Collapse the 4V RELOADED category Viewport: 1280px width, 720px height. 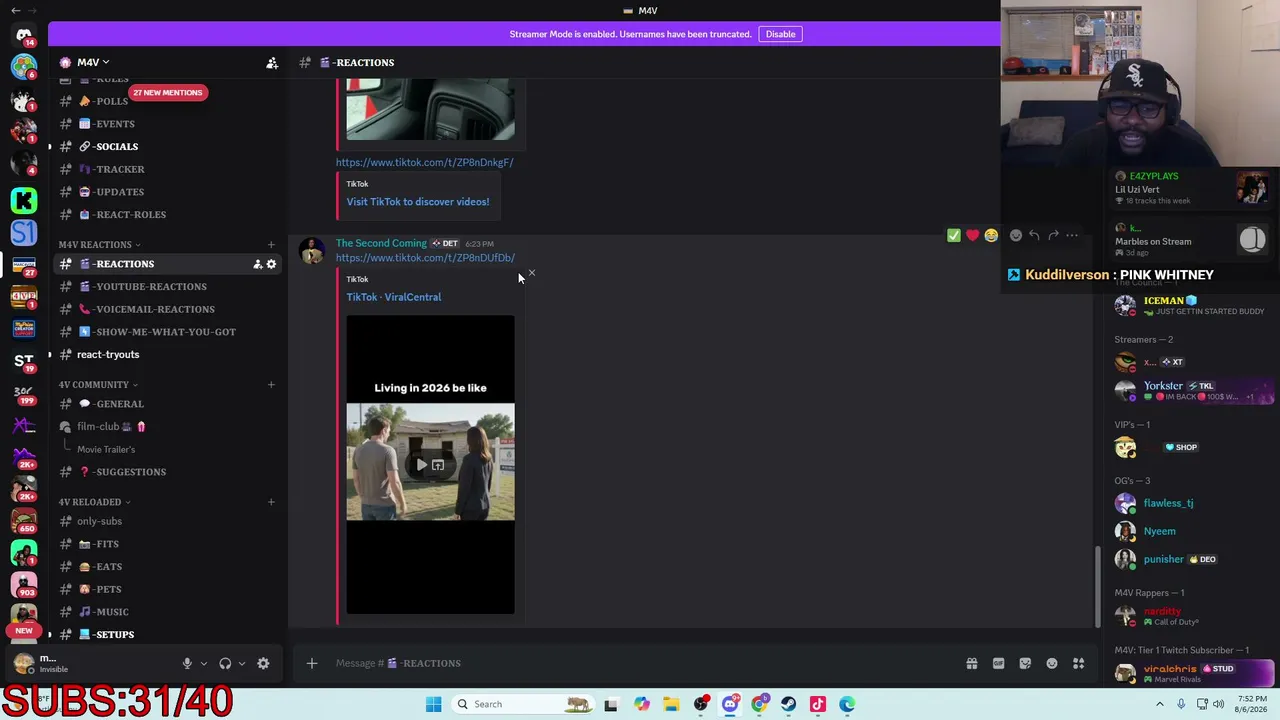[x=94, y=502]
